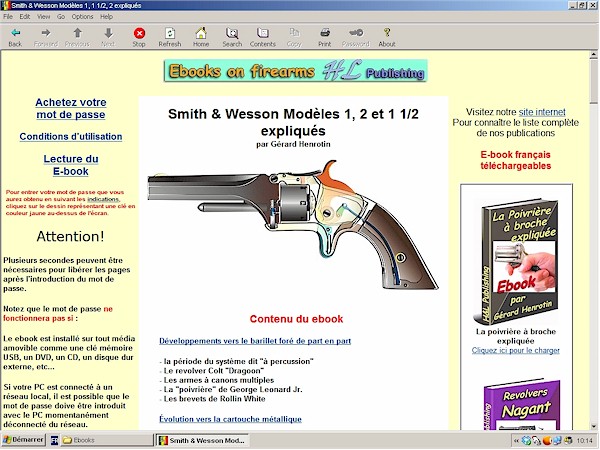
Task: Open the Go menu
Action: coord(61,16)
